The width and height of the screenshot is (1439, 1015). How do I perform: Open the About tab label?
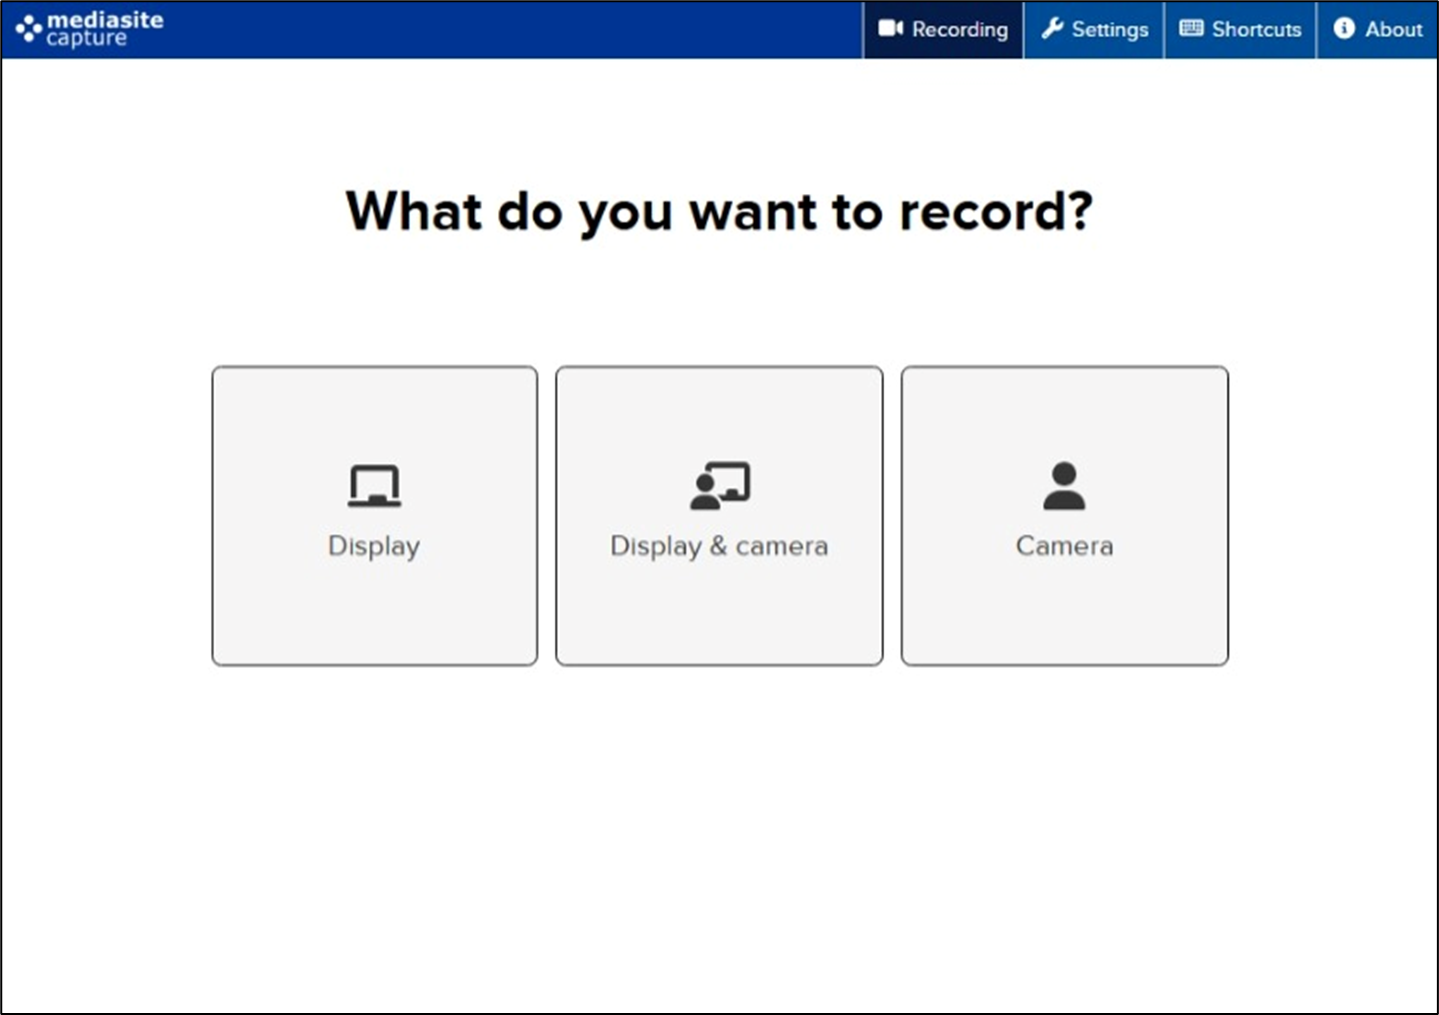point(1393,29)
